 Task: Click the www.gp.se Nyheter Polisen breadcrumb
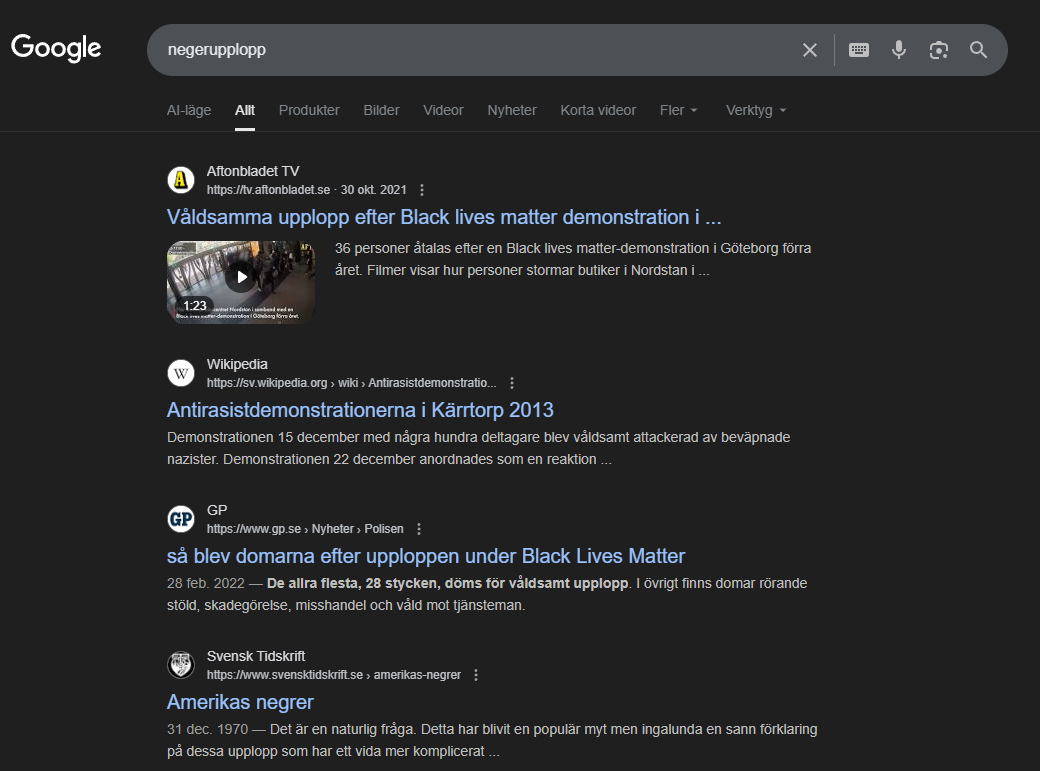click(305, 529)
